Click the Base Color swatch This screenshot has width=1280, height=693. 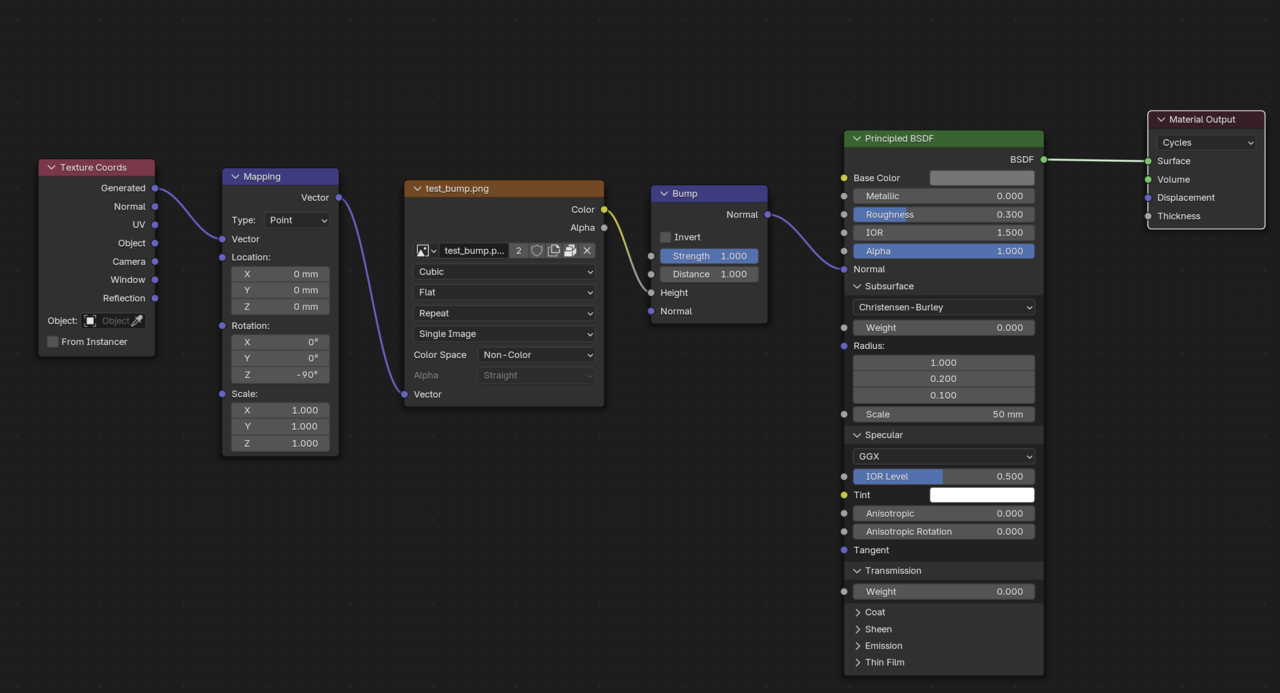point(982,178)
